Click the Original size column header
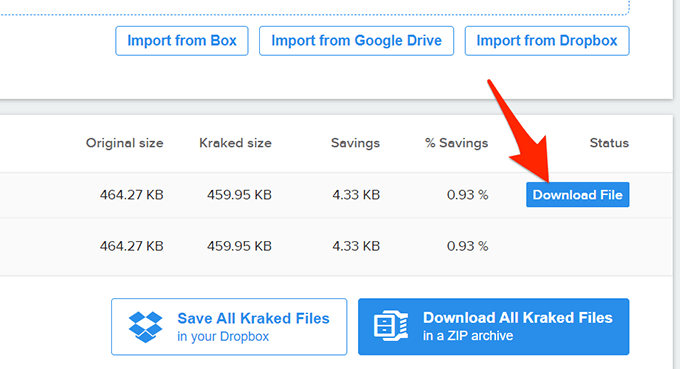The height and width of the screenshot is (369, 680). [124, 143]
